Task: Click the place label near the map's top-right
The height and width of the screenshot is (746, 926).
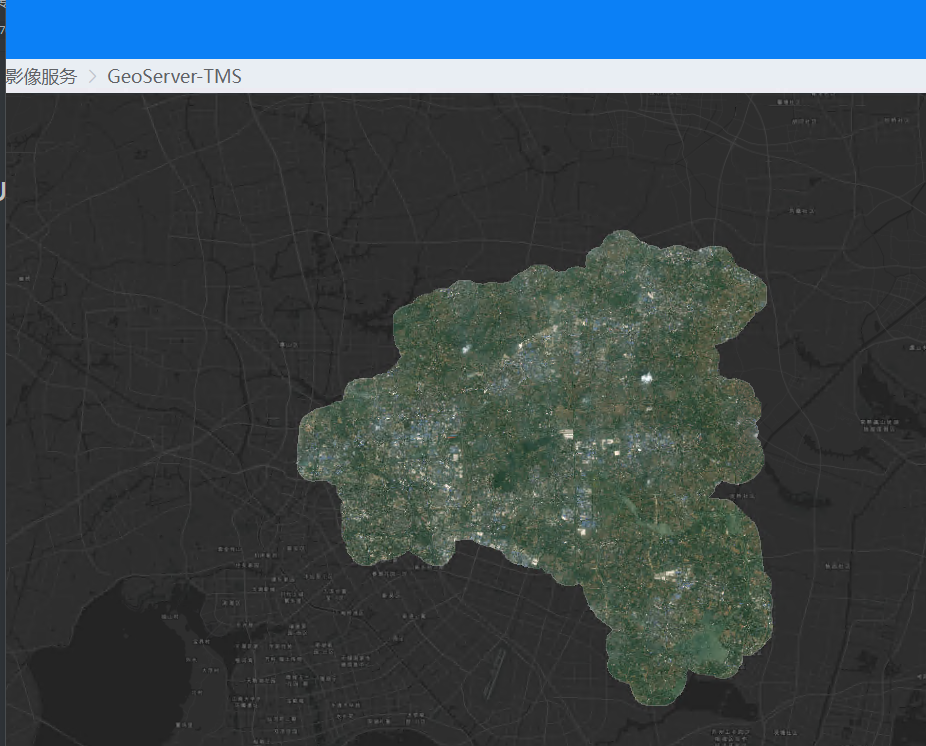Action: pyautogui.click(x=896, y=121)
